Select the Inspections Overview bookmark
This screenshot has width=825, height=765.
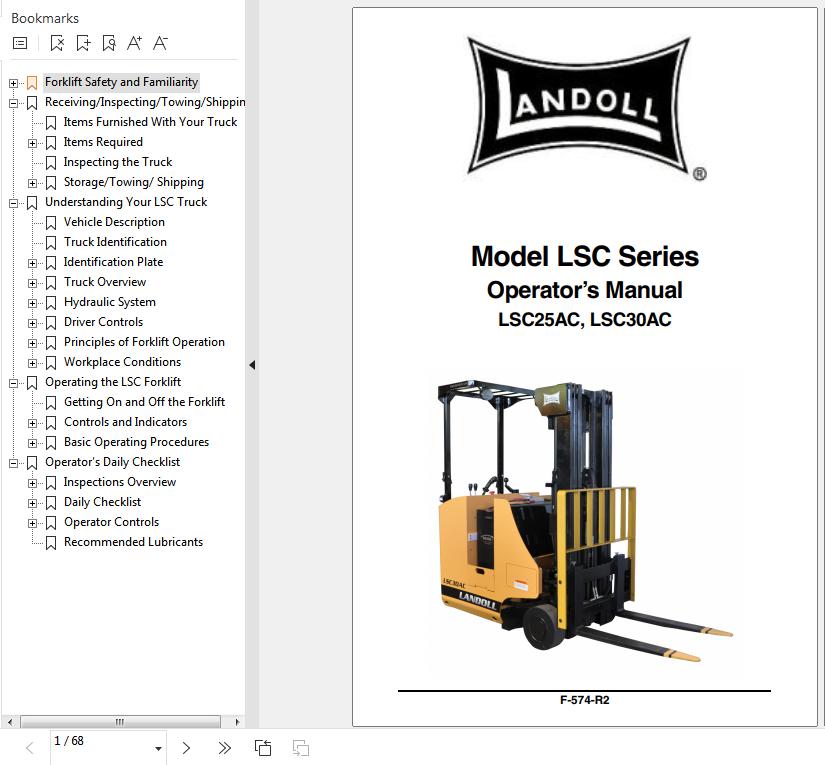point(119,482)
